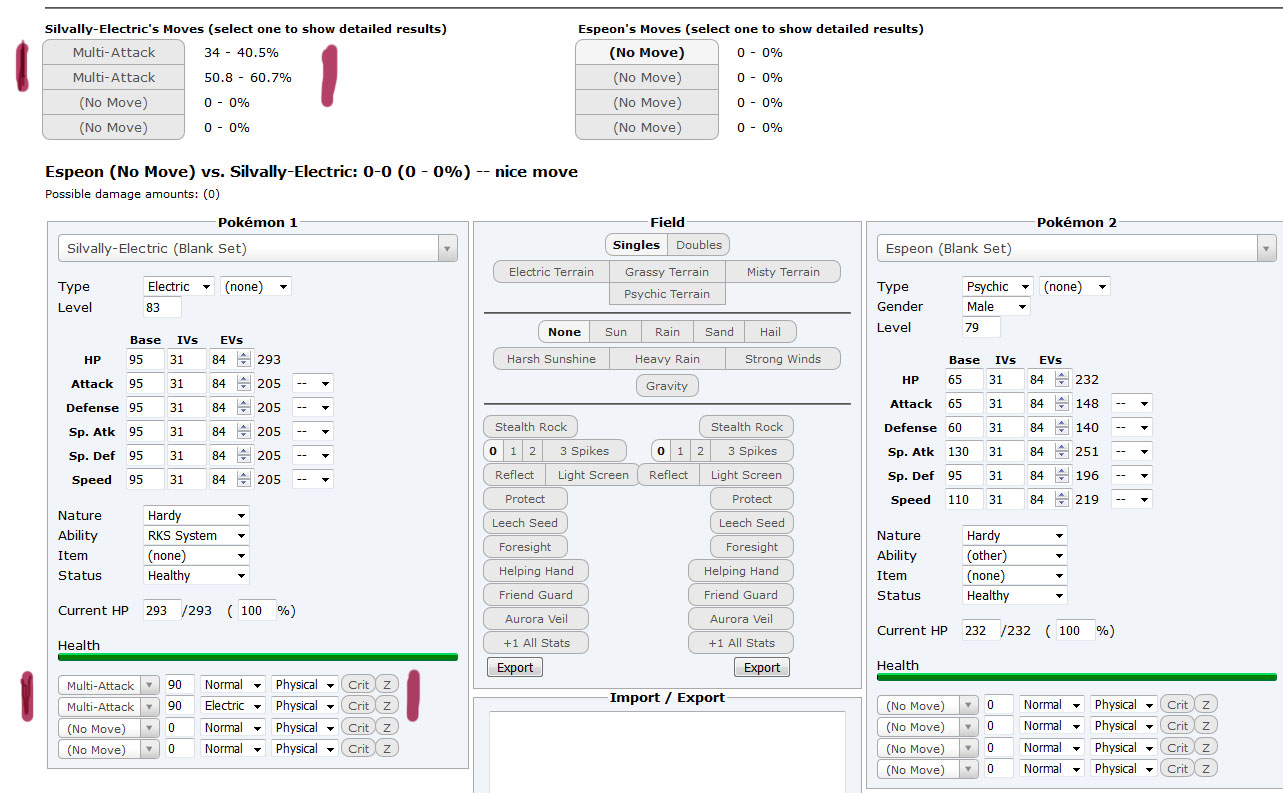This screenshot has height=793, width=1283.
Task: Click left Export button under Field
Action: pos(515,667)
